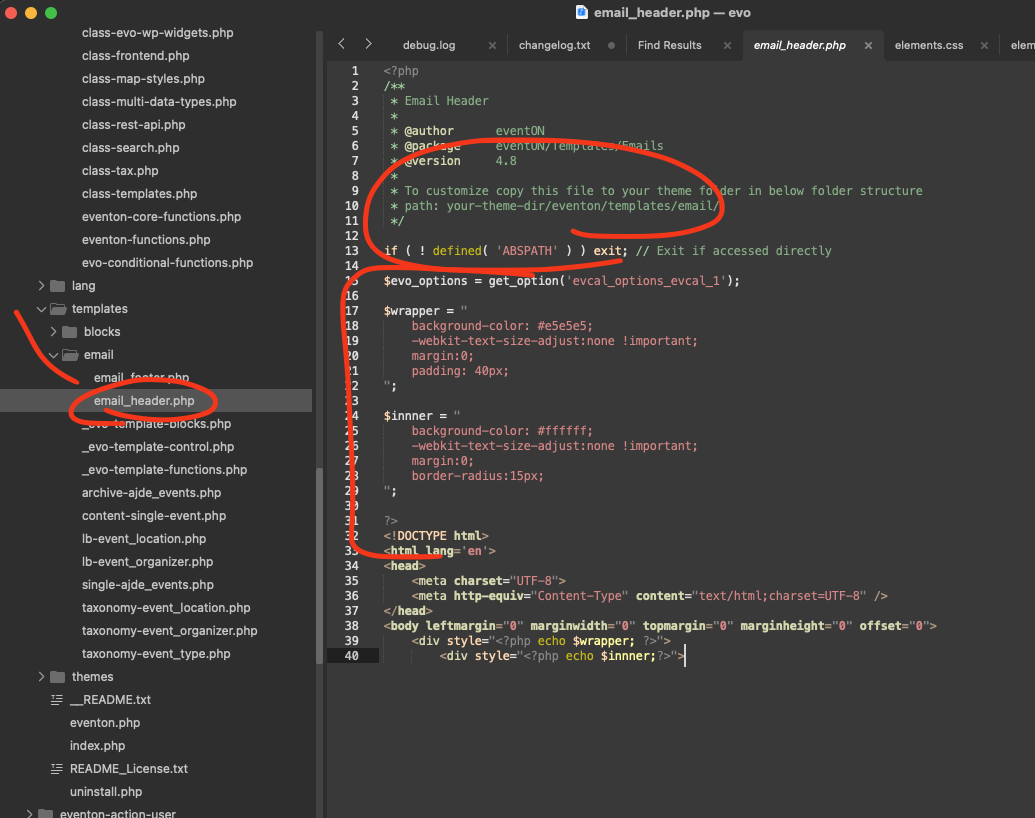Close the email_header.php tab
This screenshot has height=818, width=1035.
point(868,46)
